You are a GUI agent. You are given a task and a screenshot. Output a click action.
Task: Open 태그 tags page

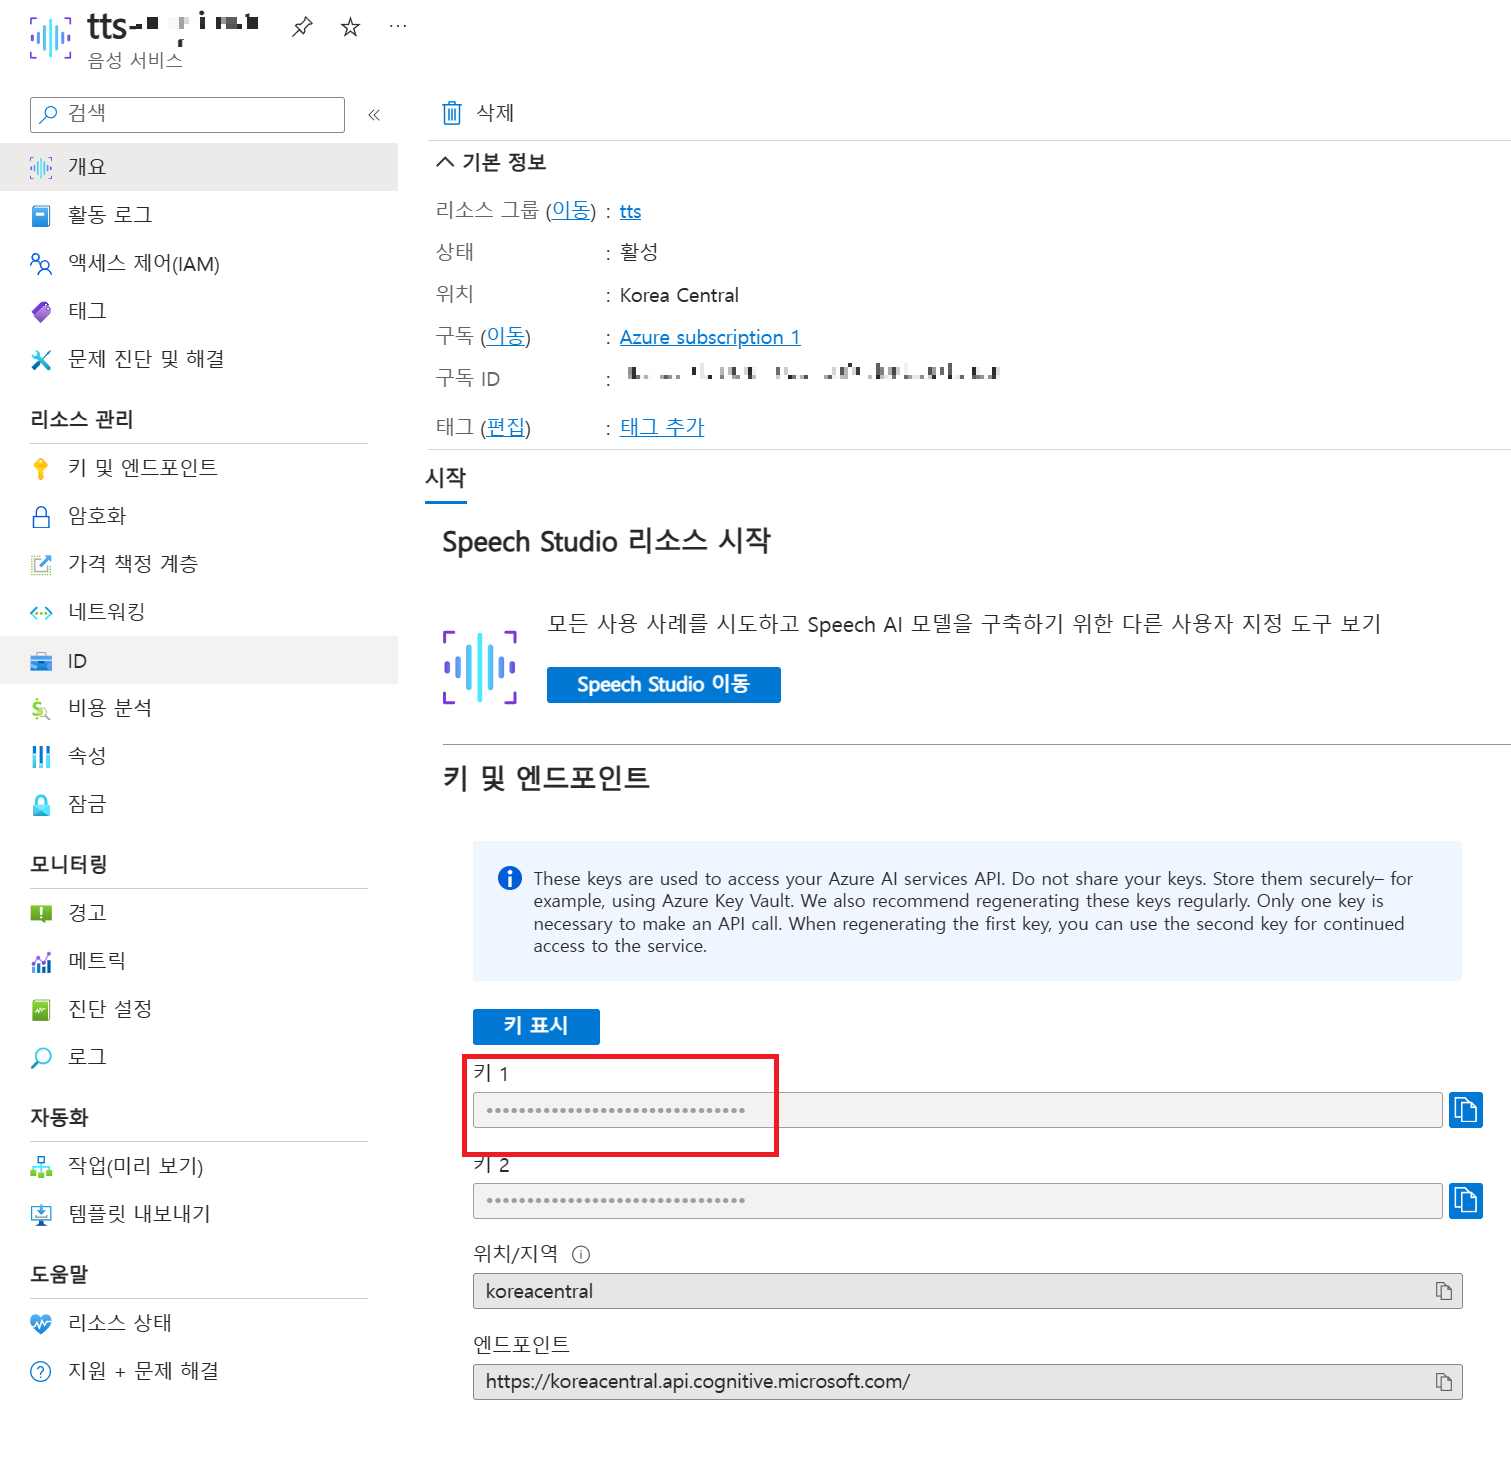199,311
